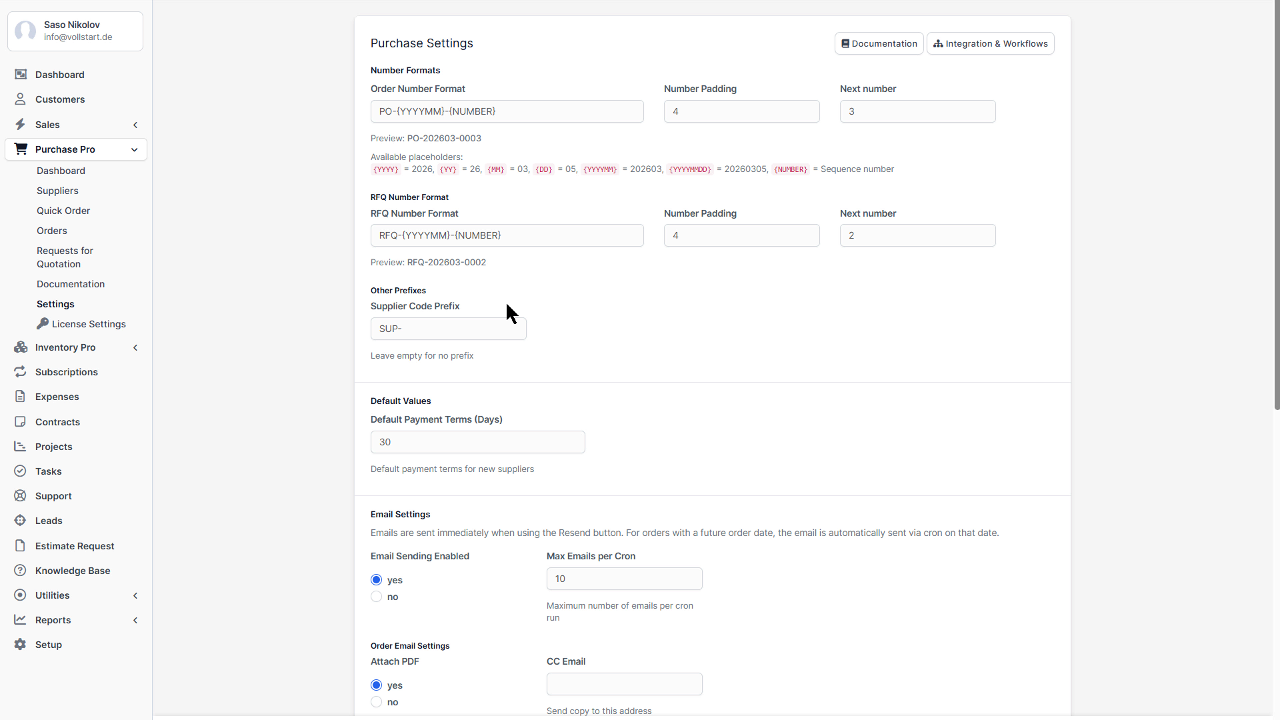This screenshot has width=1280, height=720.
Task: Click the Subscriptions refresh icon
Action: (20, 372)
